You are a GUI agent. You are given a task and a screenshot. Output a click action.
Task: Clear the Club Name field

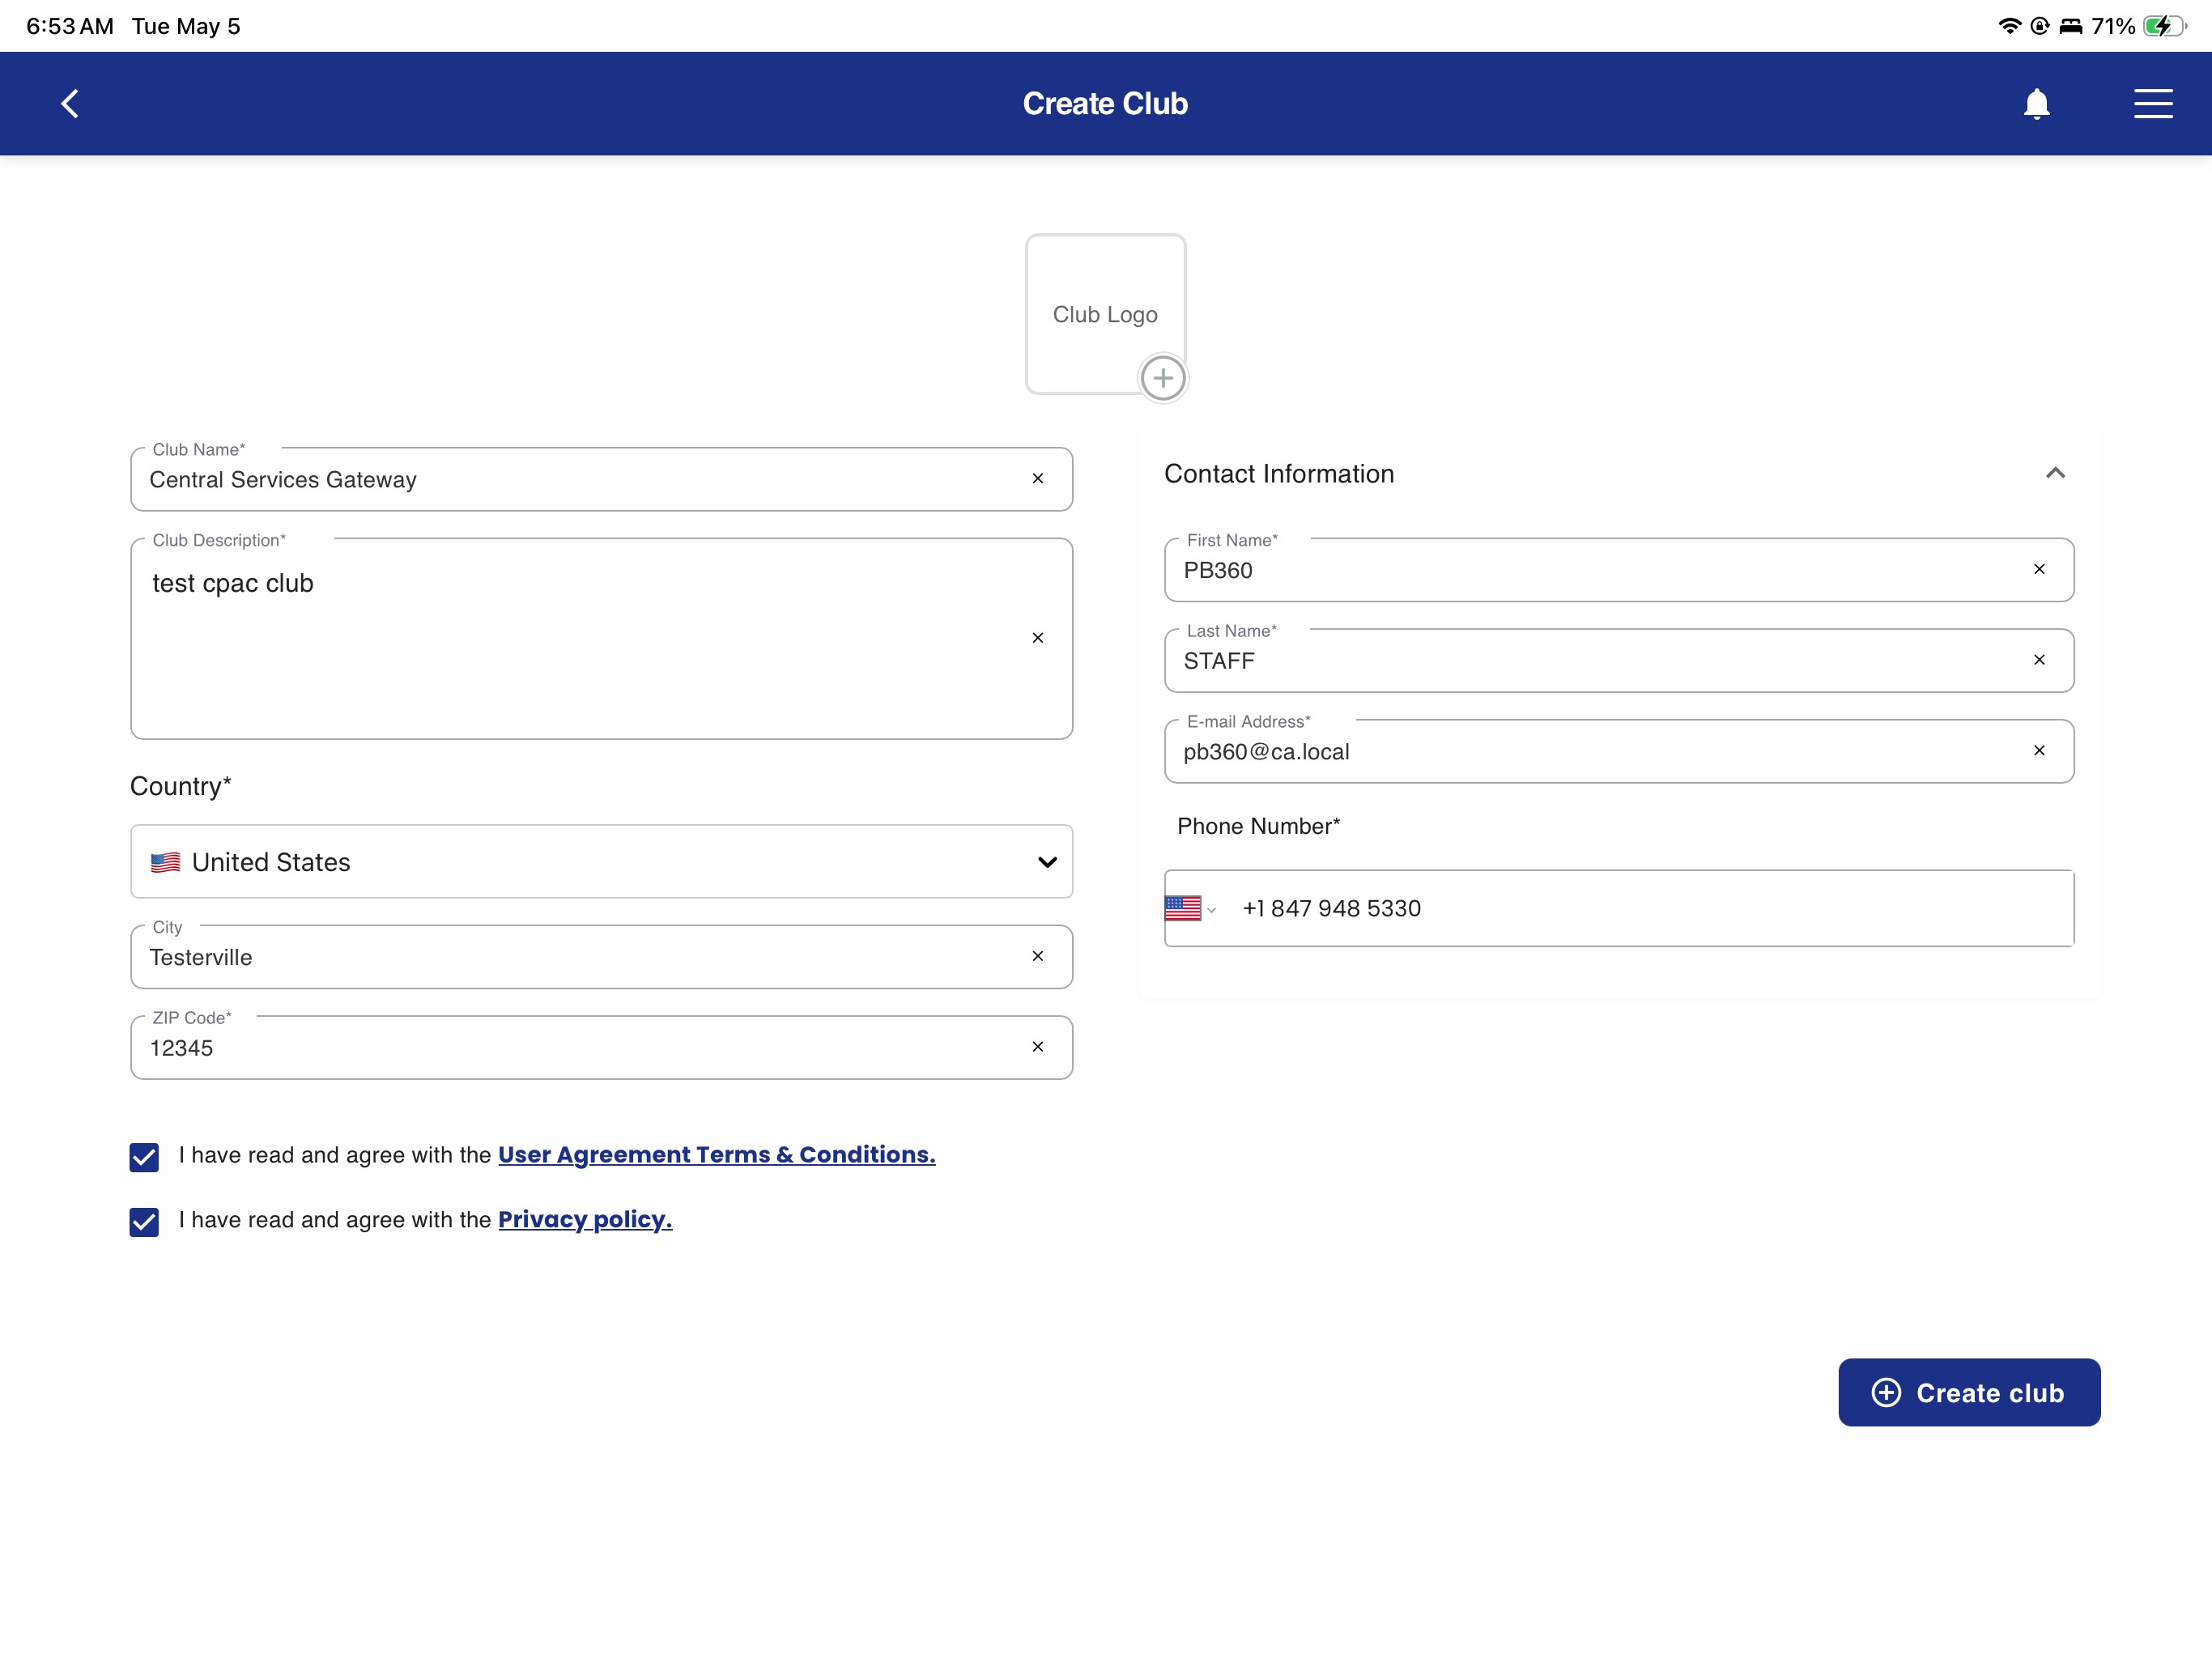pyautogui.click(x=1037, y=479)
